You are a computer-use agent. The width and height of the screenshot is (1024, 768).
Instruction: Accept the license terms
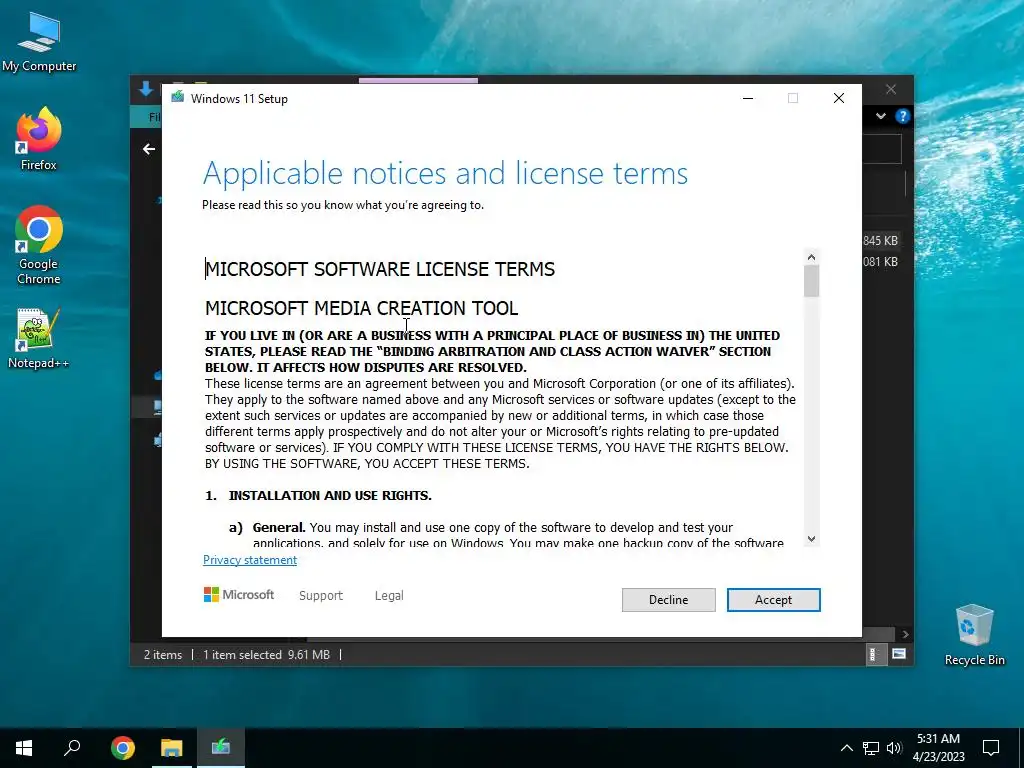coord(773,600)
